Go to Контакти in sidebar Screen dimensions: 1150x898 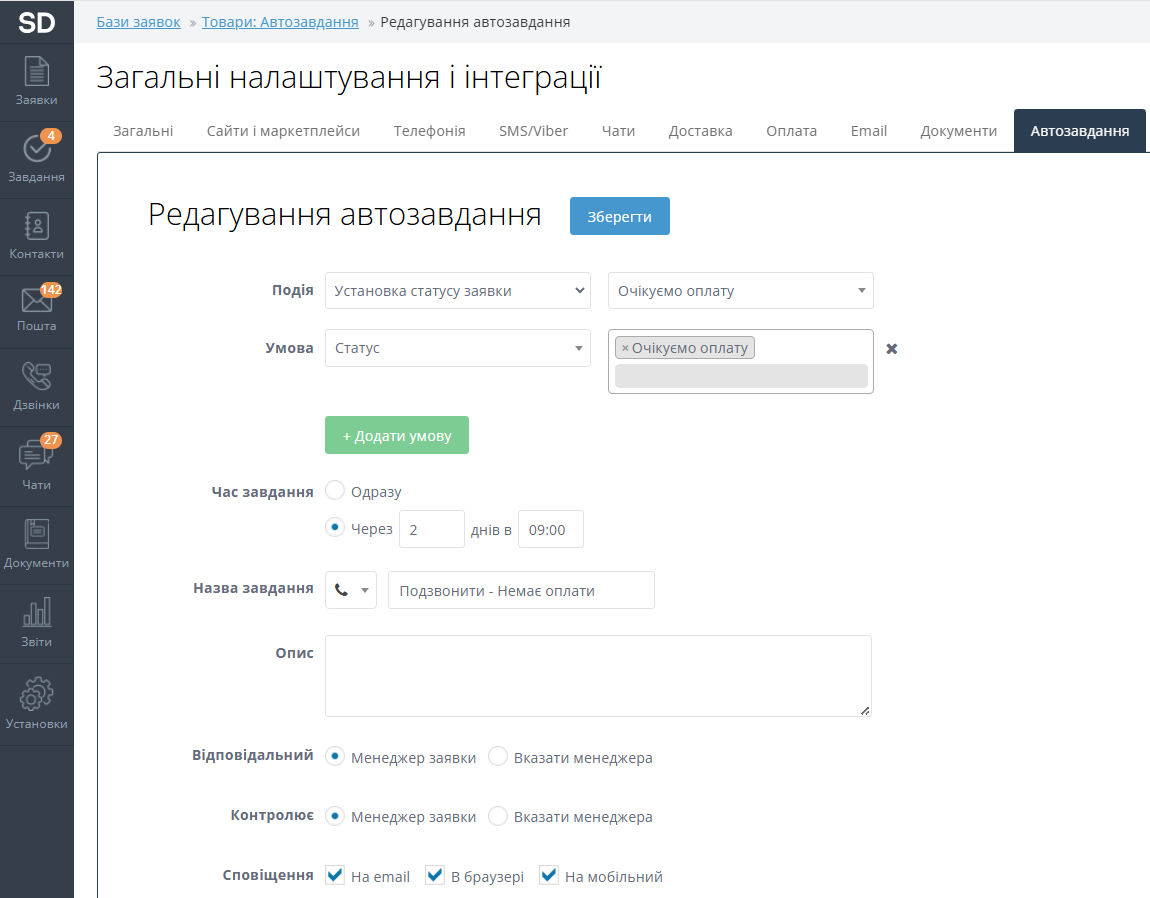[x=36, y=236]
